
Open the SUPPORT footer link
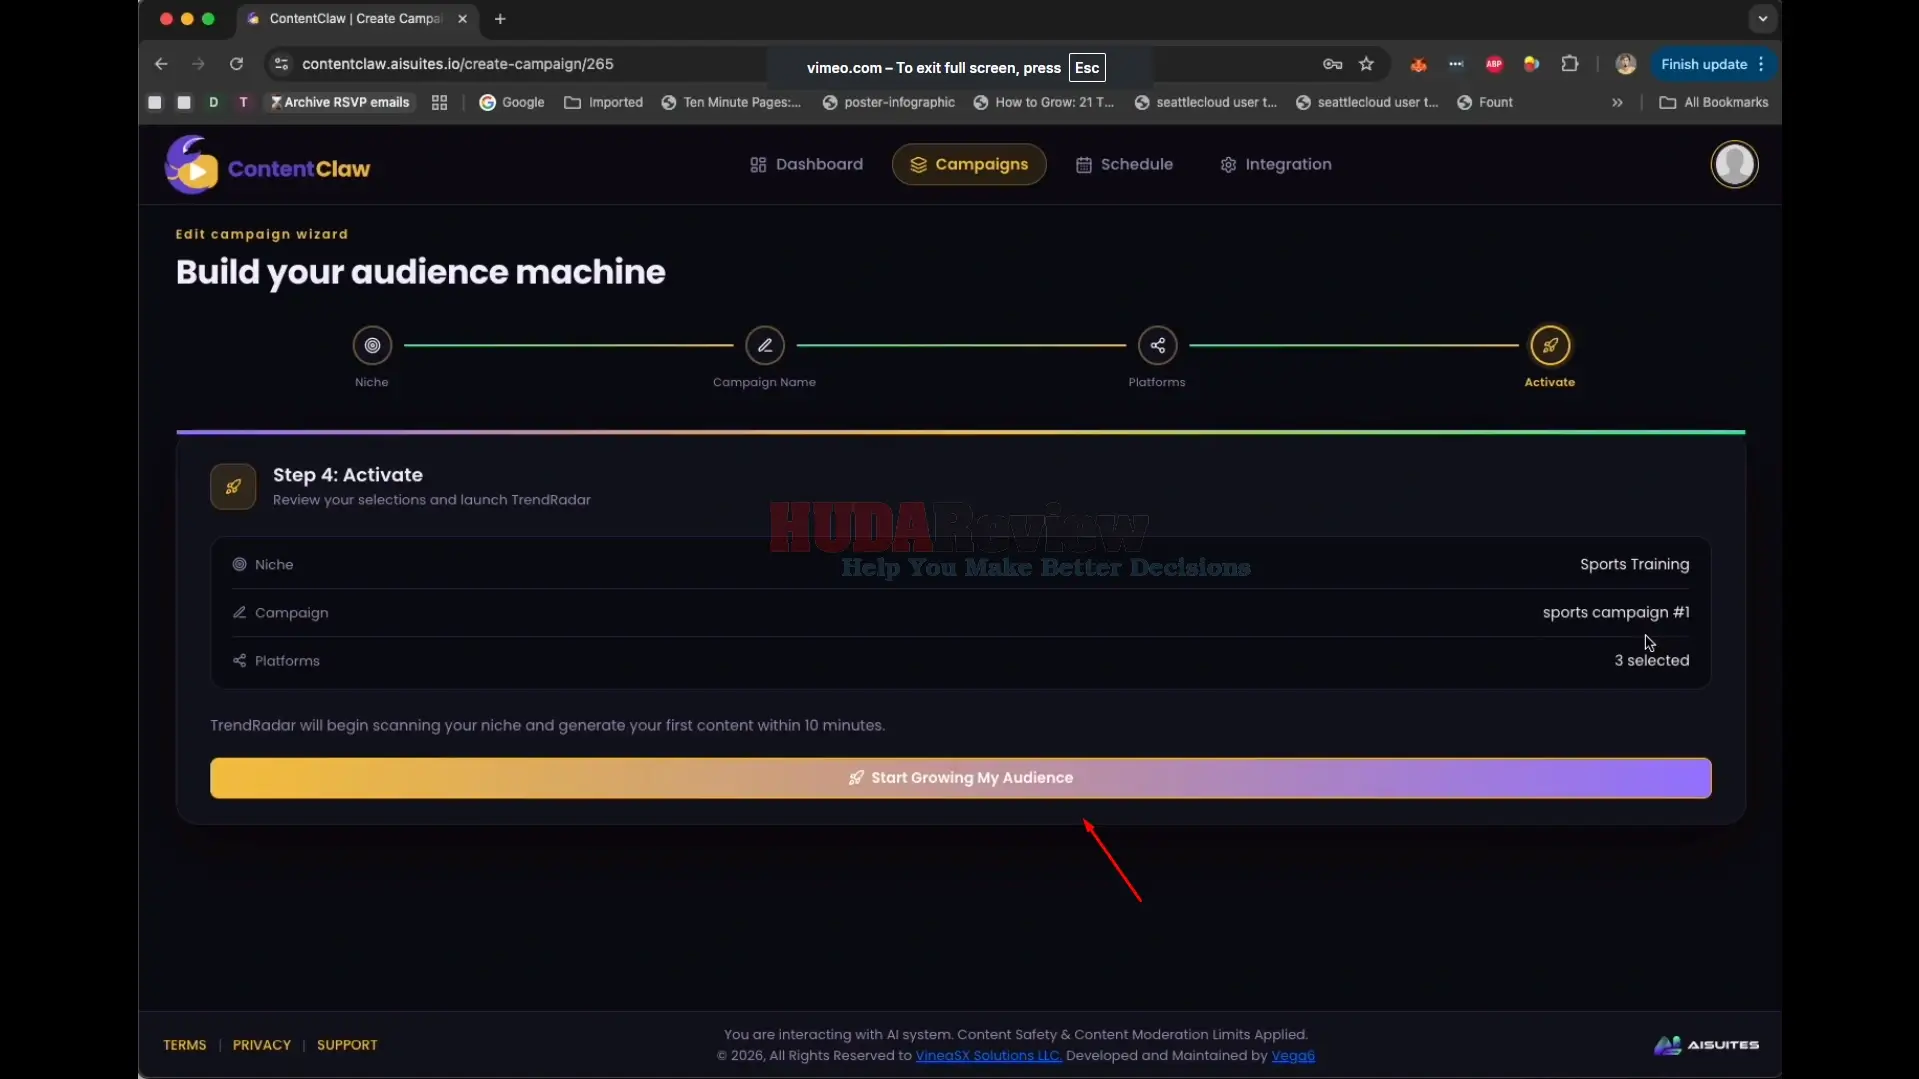(347, 1045)
